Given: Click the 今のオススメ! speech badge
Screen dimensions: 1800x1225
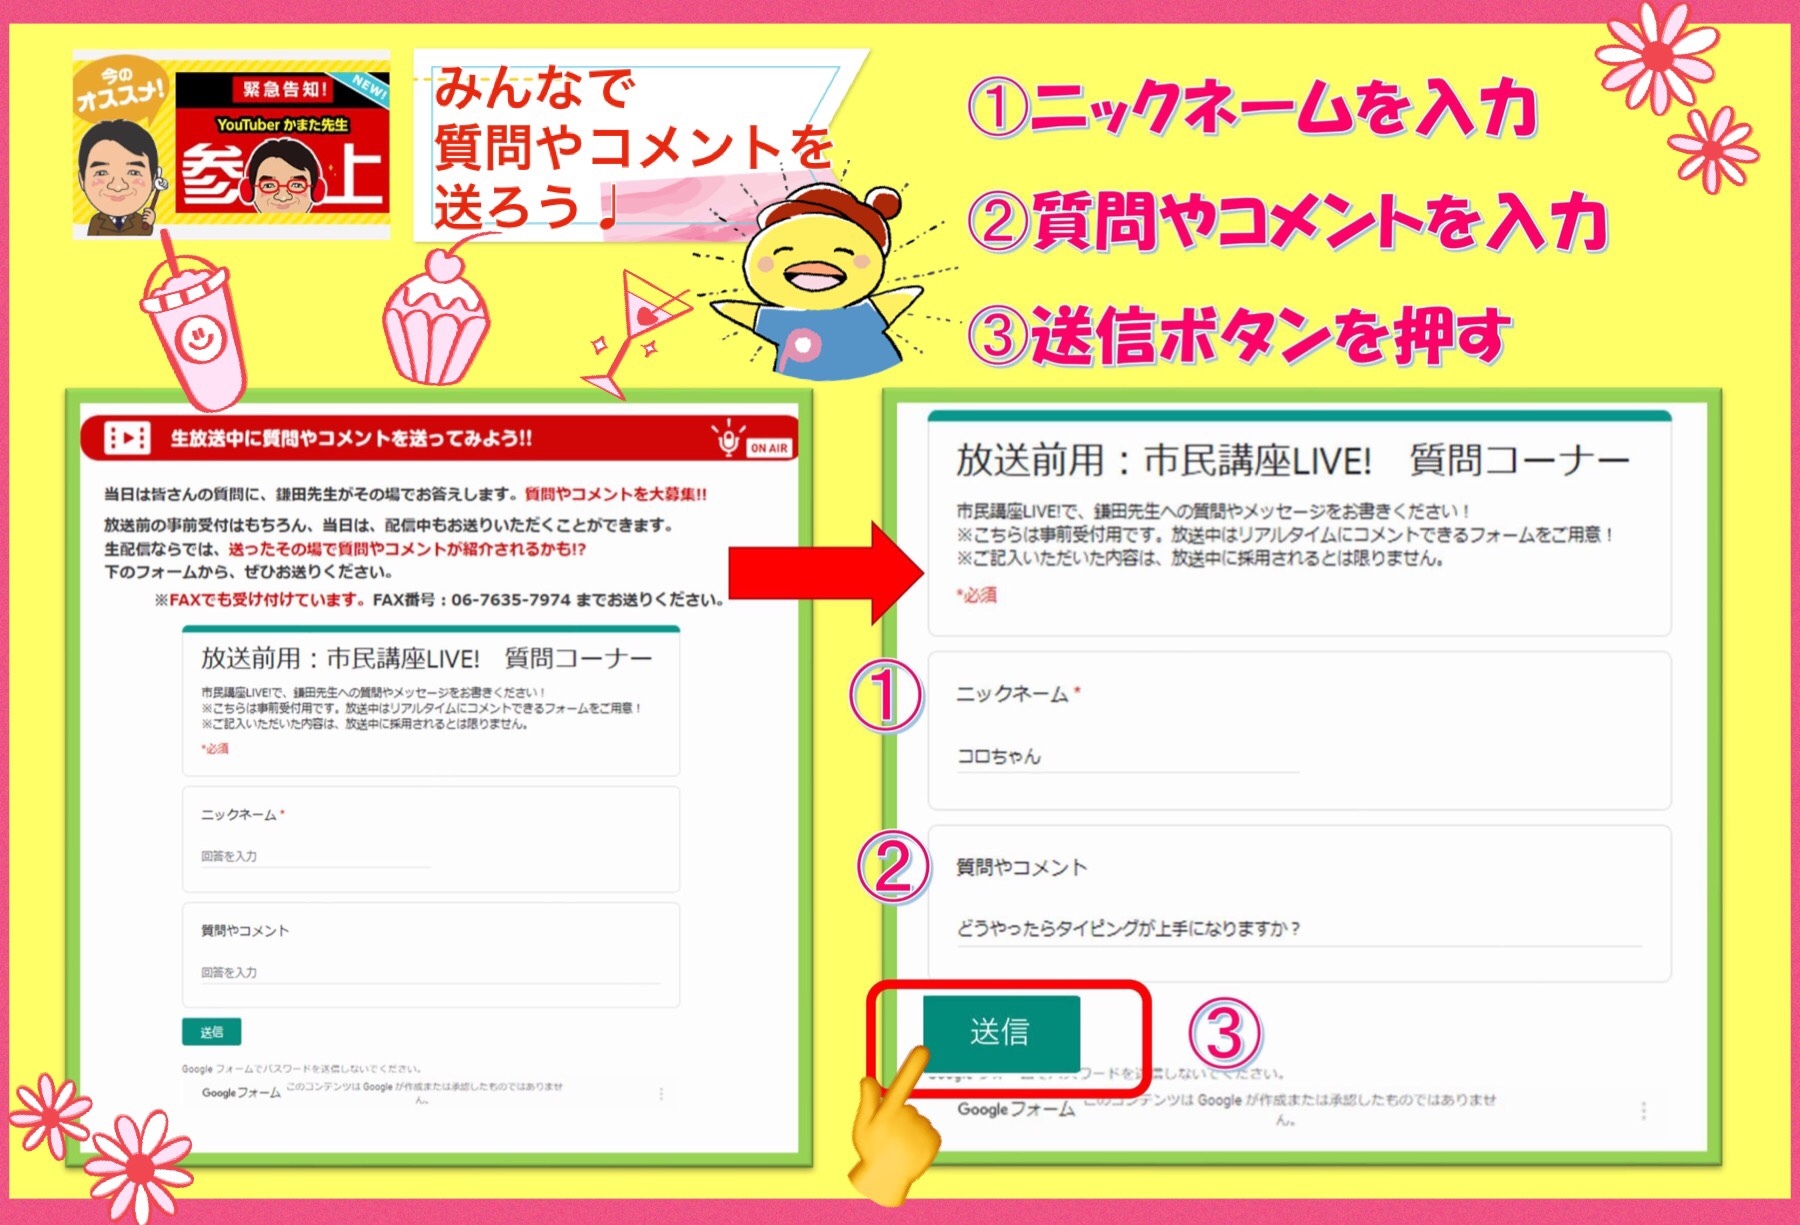Looking at the screenshot, I should (118, 90).
